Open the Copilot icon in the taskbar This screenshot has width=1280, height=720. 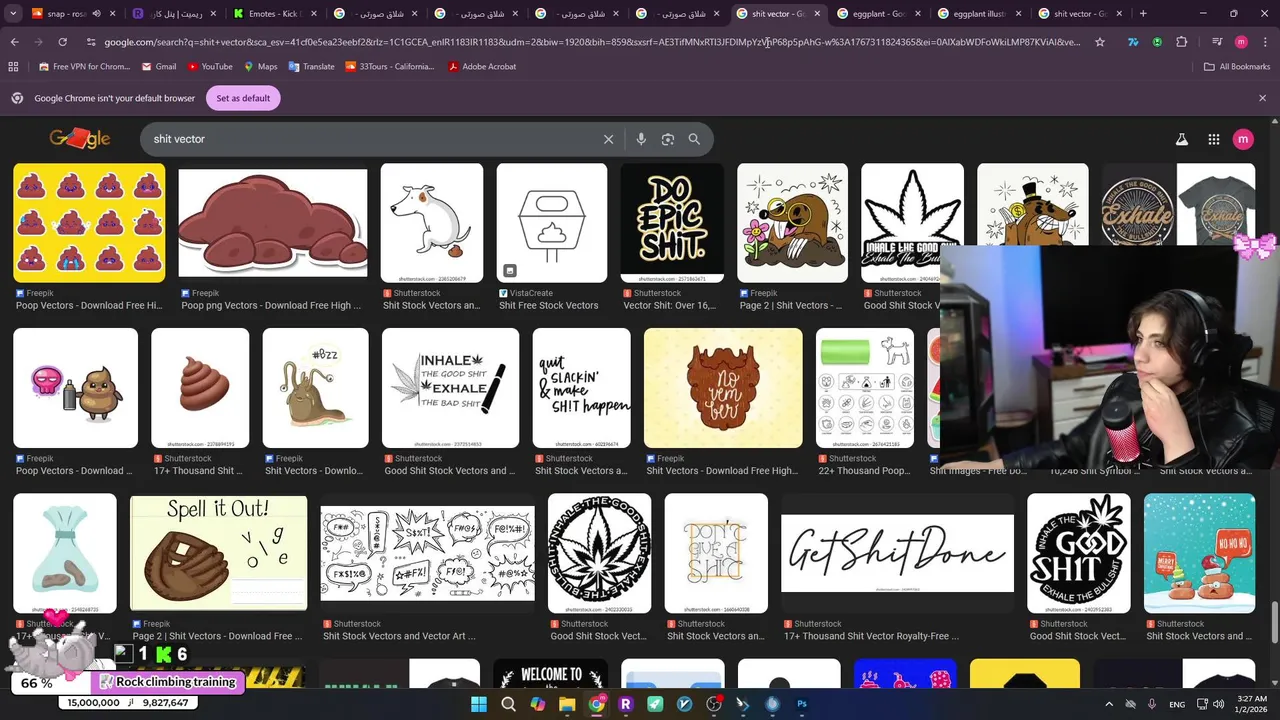tap(537, 704)
